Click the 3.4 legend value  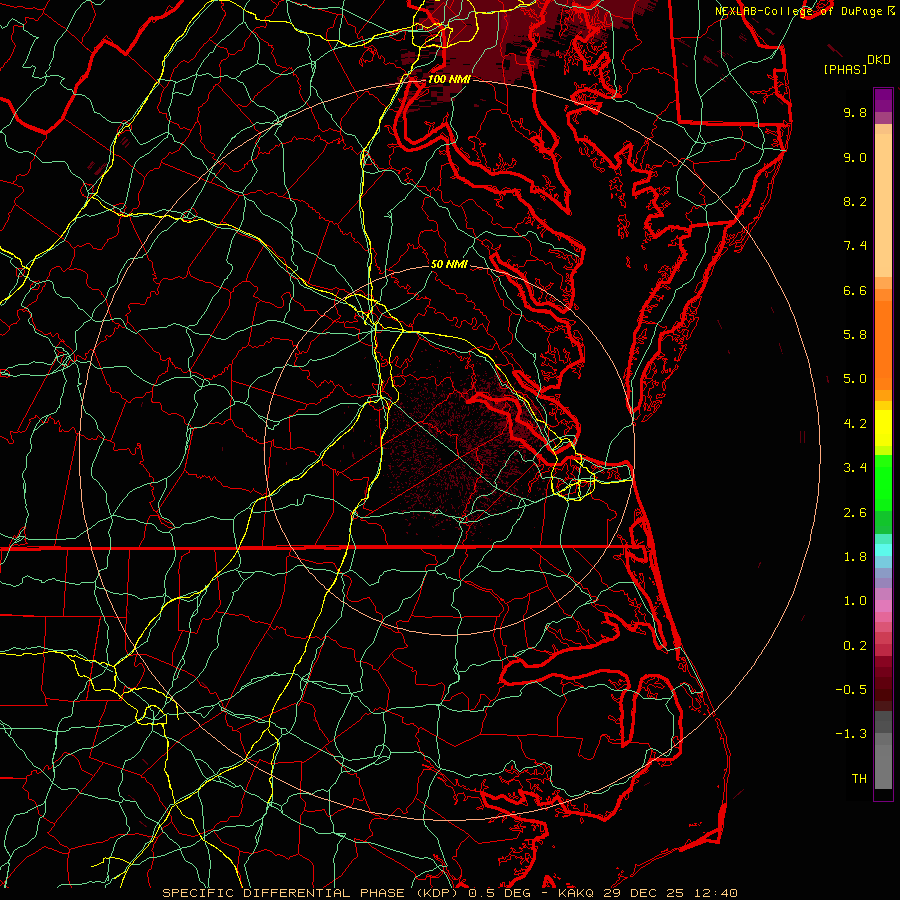click(855, 468)
